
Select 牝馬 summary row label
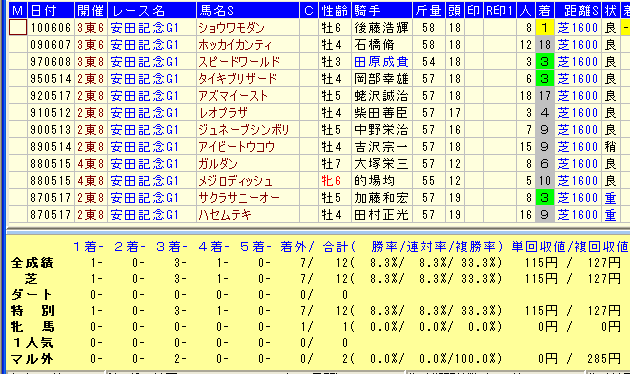click(x=32, y=327)
